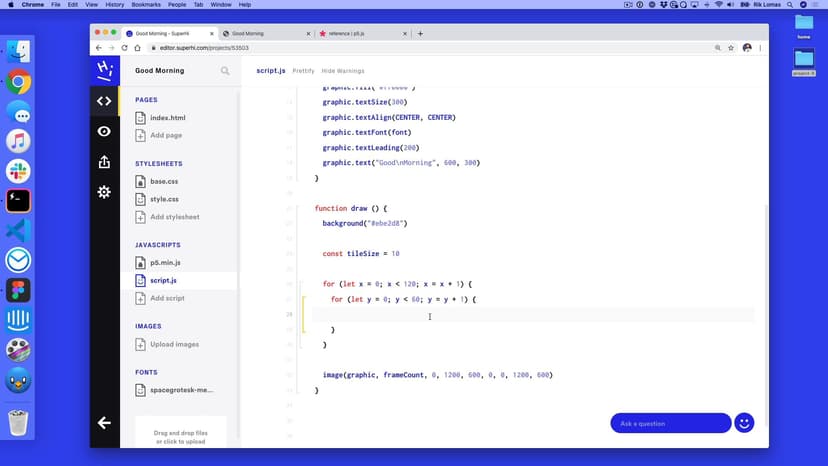Click Add script under Javascripts
The height and width of the screenshot is (466, 828).
167,298
